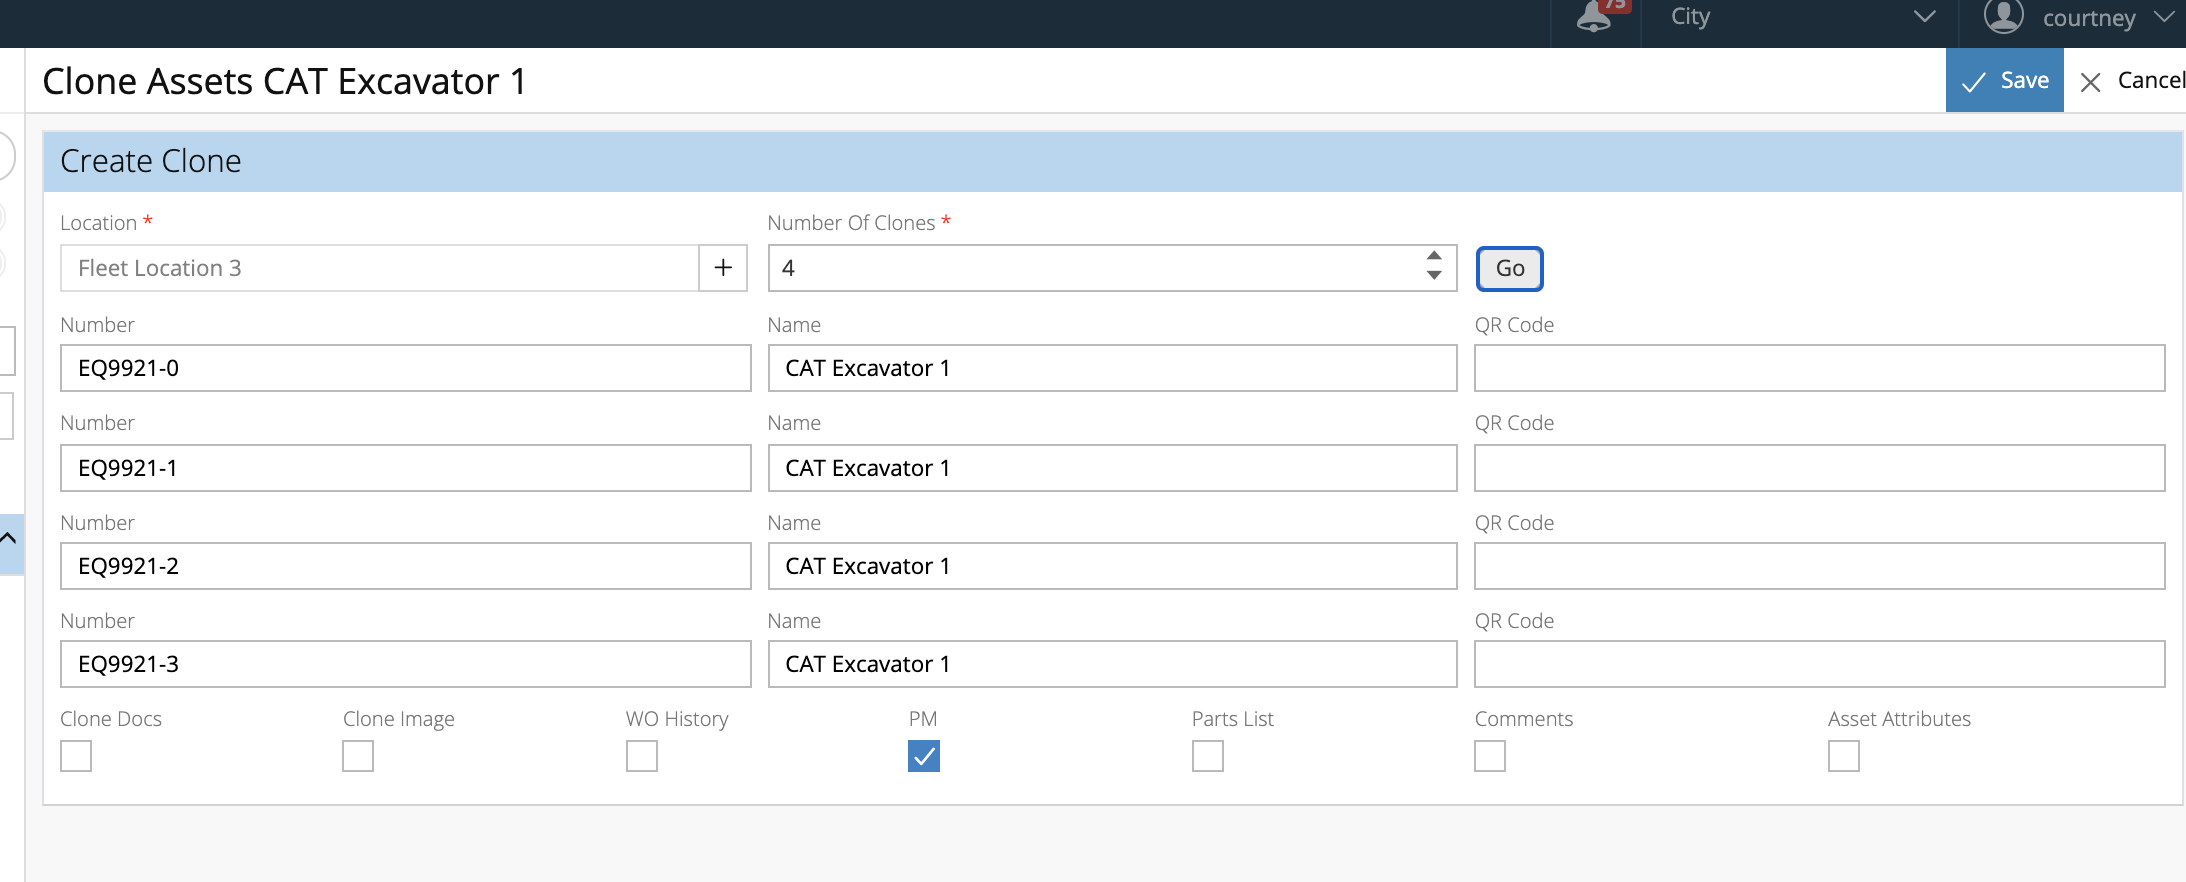
Task: Edit the EQ9921-0 number field
Action: pyautogui.click(x=405, y=368)
